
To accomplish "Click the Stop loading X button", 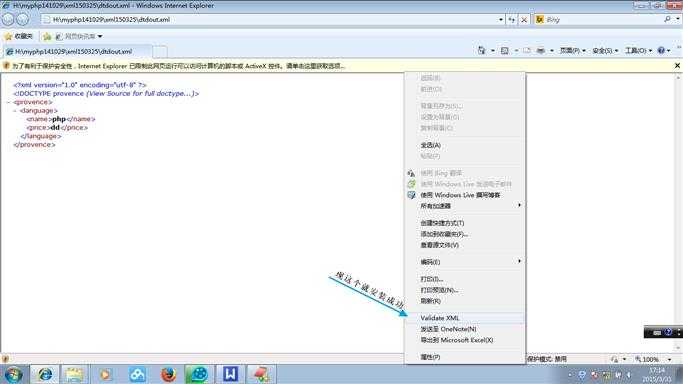I will (524, 20).
